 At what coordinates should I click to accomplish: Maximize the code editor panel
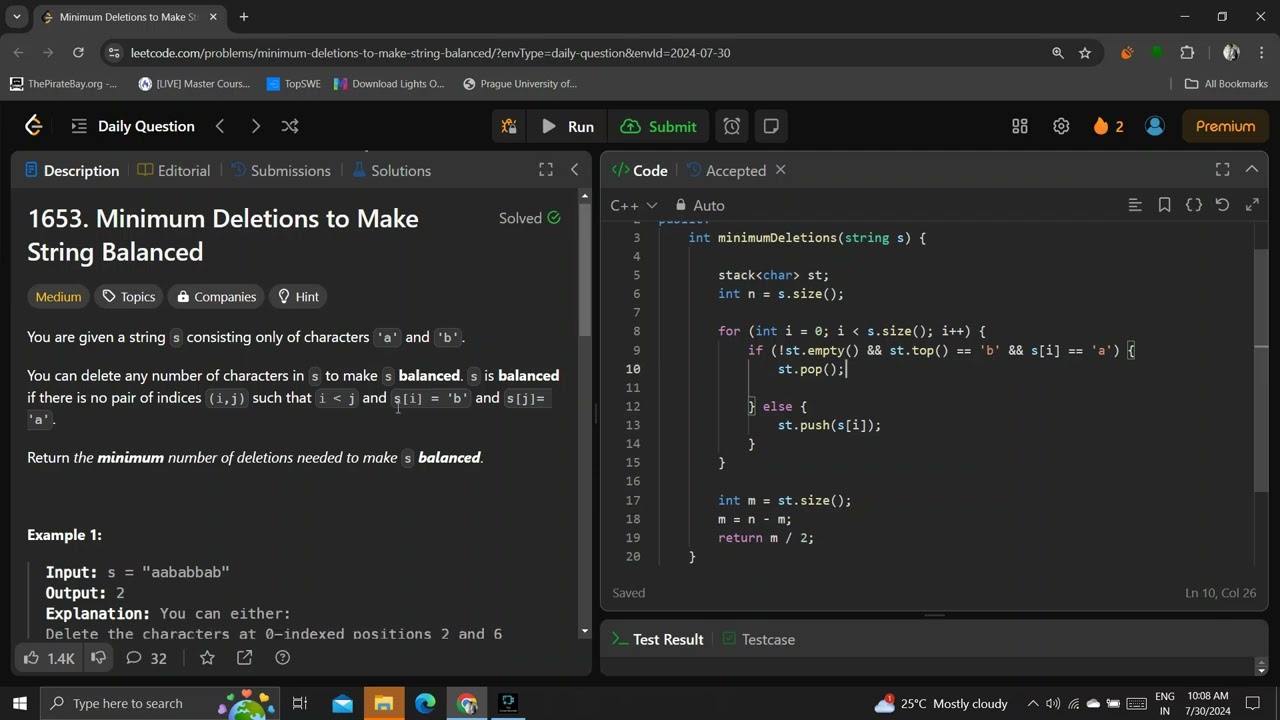coord(1222,170)
